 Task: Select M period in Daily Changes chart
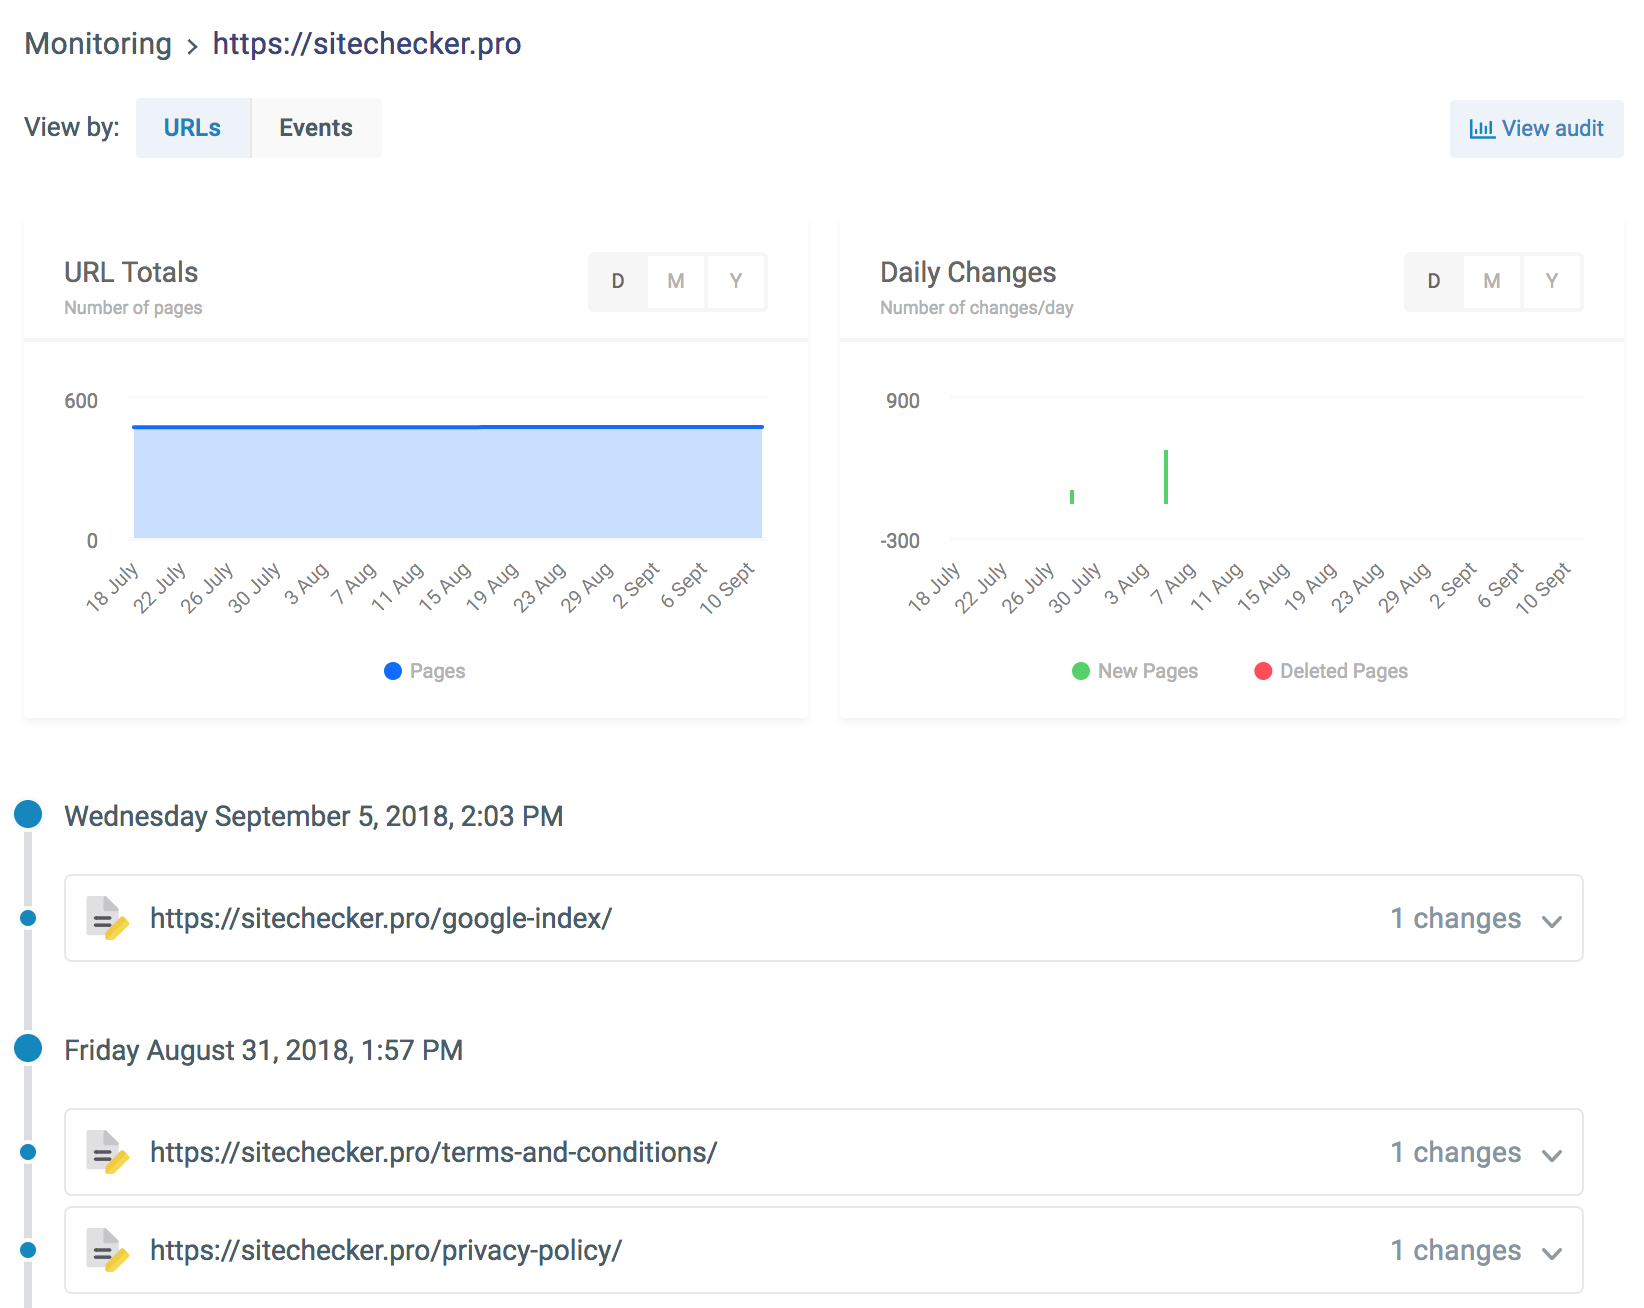tap(1492, 281)
